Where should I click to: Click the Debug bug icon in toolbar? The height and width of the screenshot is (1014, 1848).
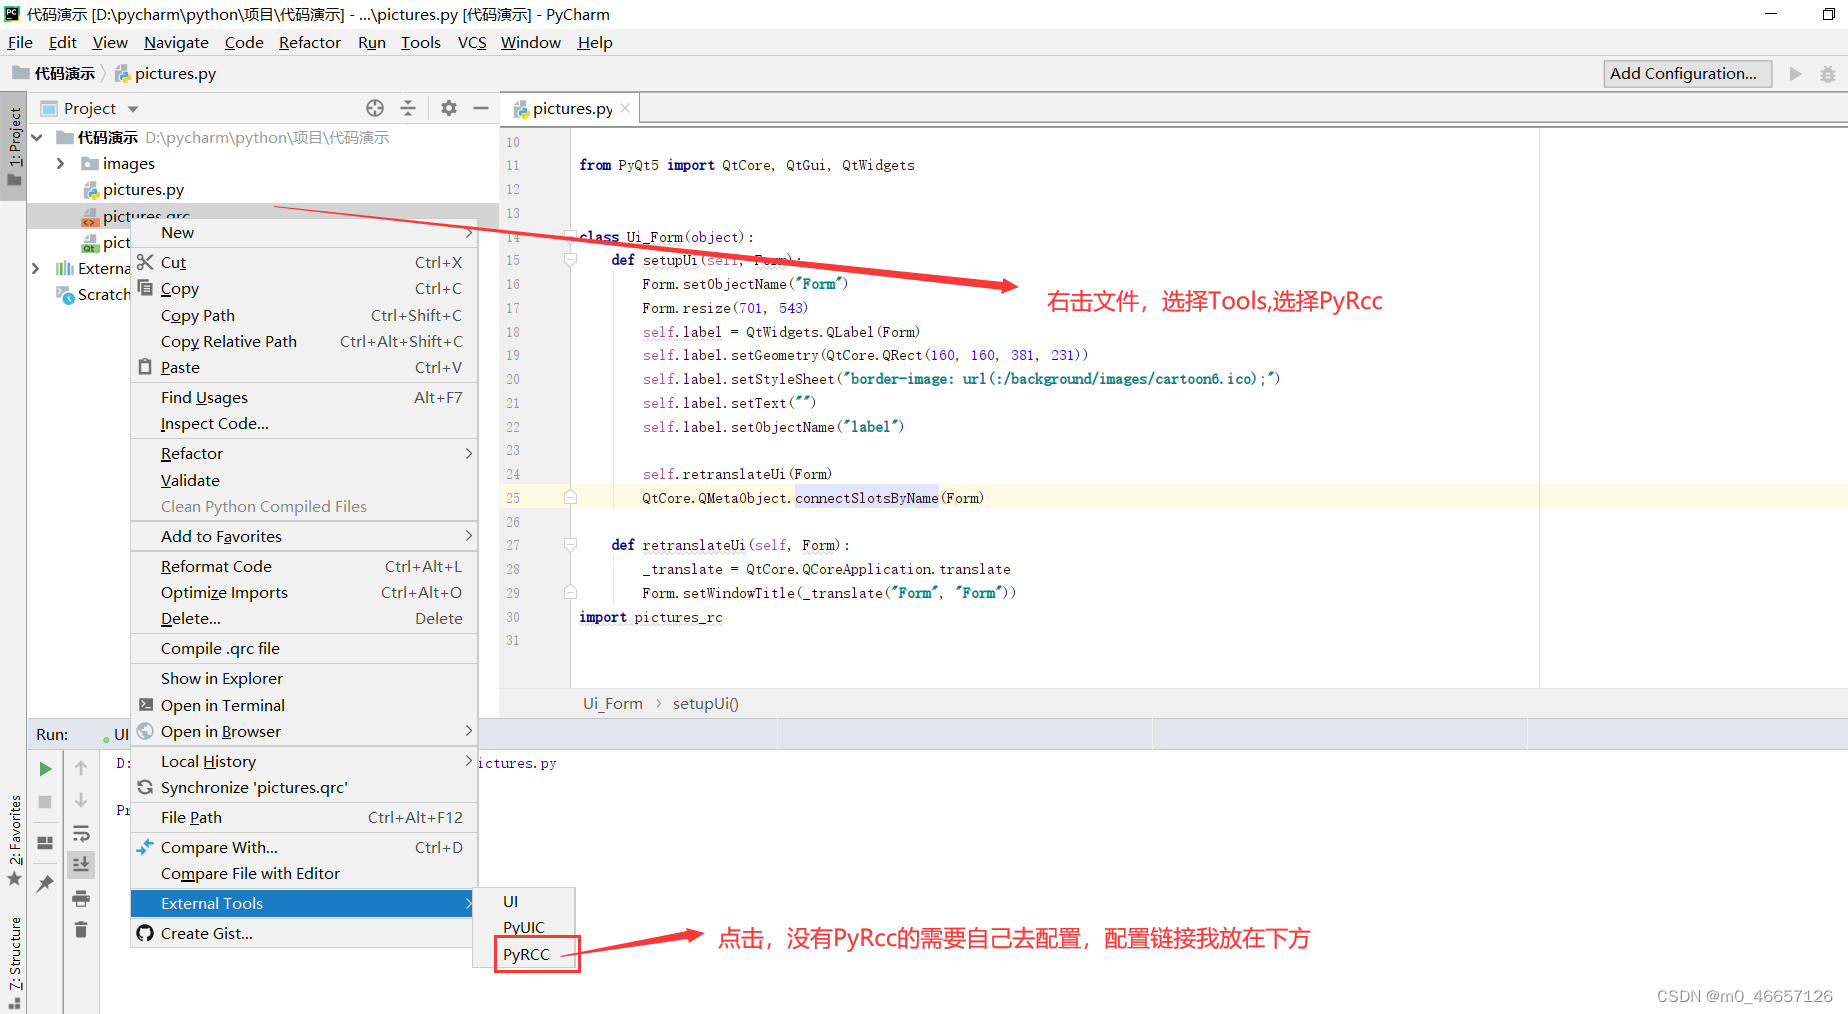click(x=1828, y=74)
